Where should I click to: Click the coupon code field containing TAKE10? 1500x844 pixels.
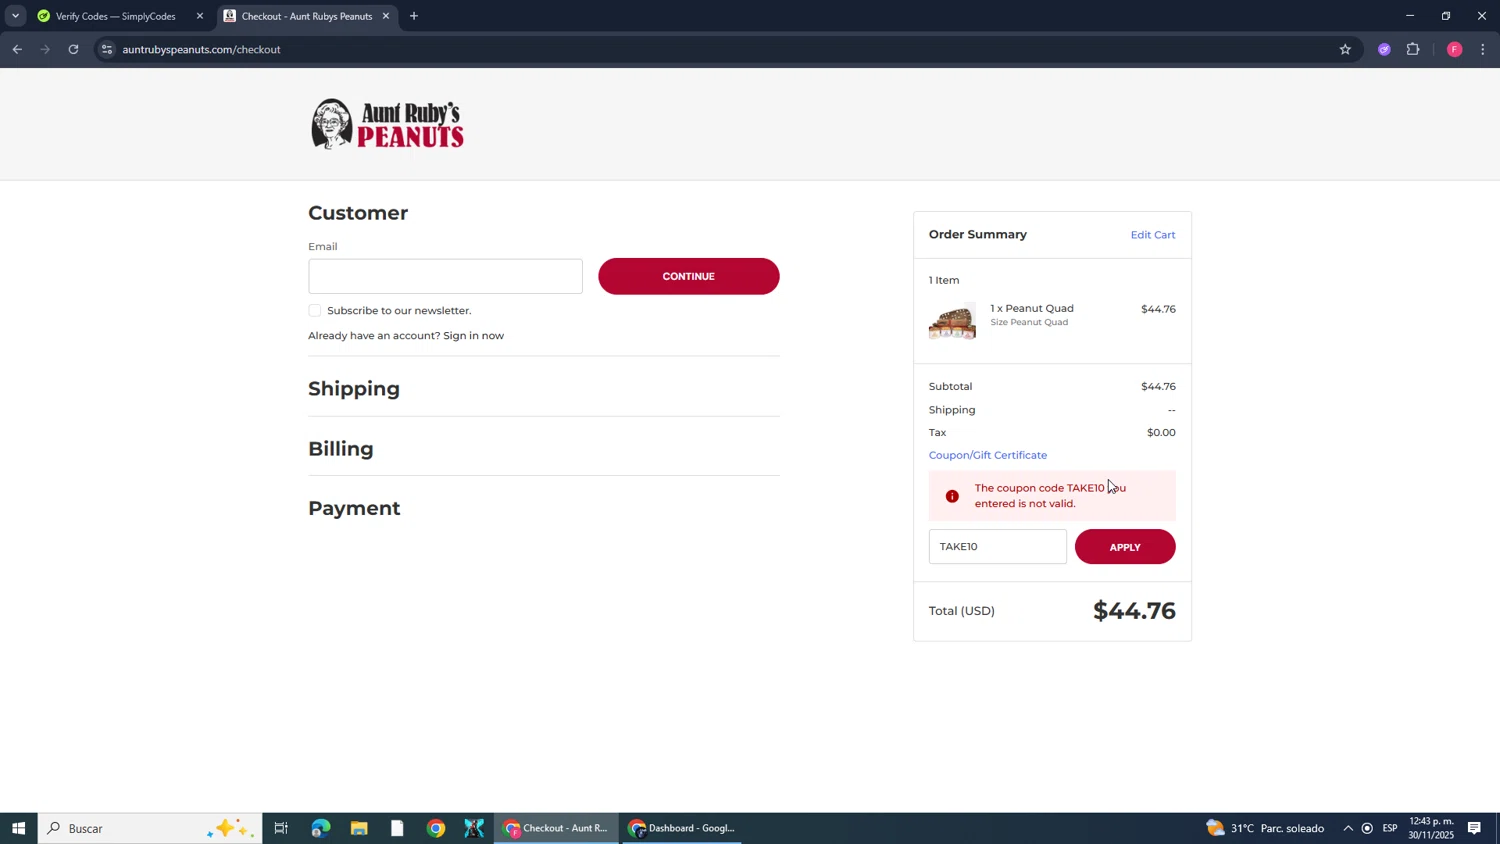pos(997,547)
